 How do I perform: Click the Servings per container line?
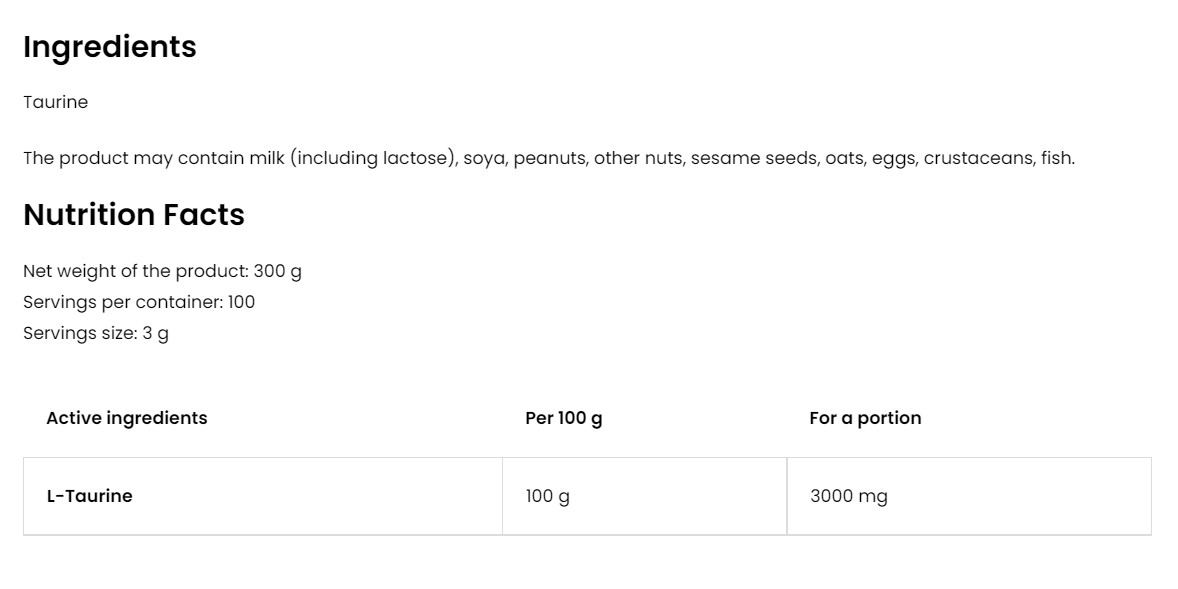(139, 302)
